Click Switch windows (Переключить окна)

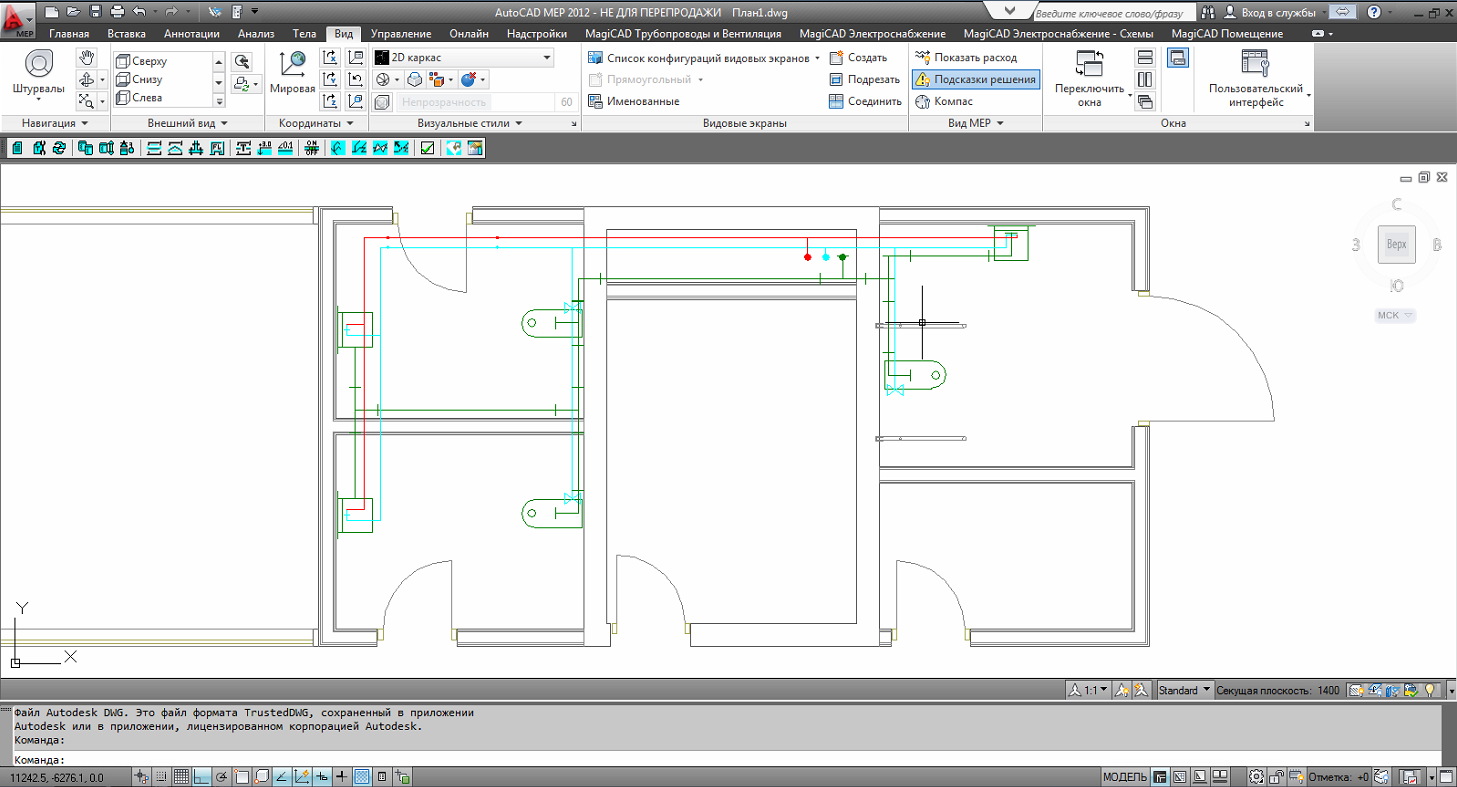click(1089, 78)
